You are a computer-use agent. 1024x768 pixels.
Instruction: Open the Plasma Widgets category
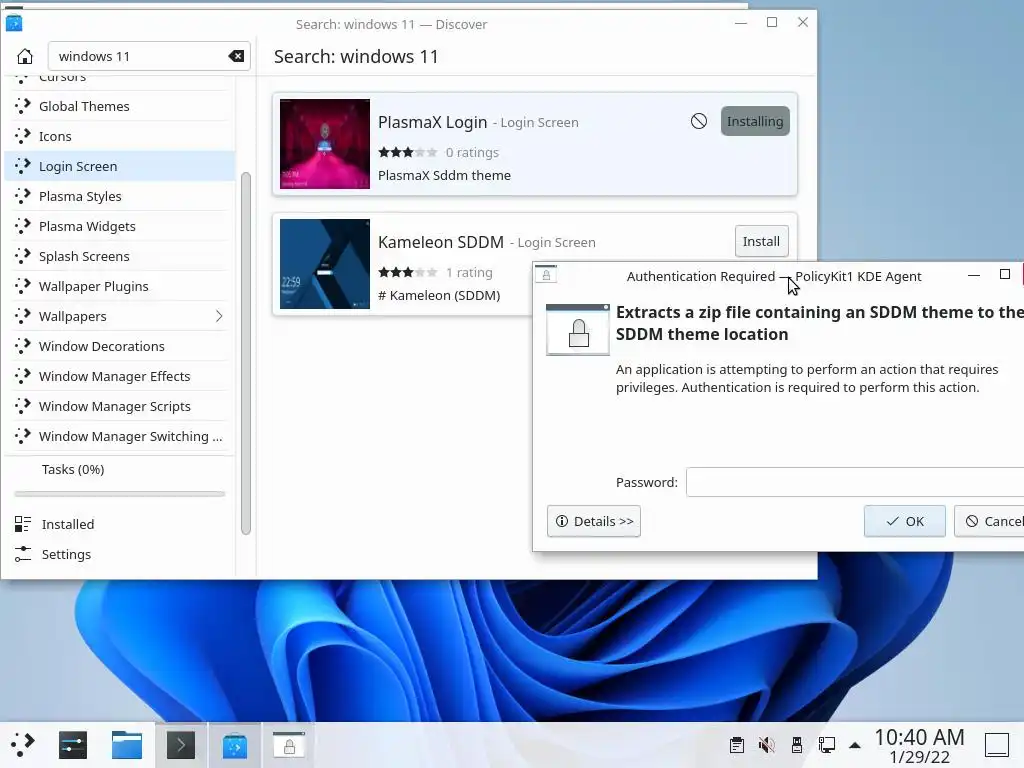[120, 226]
